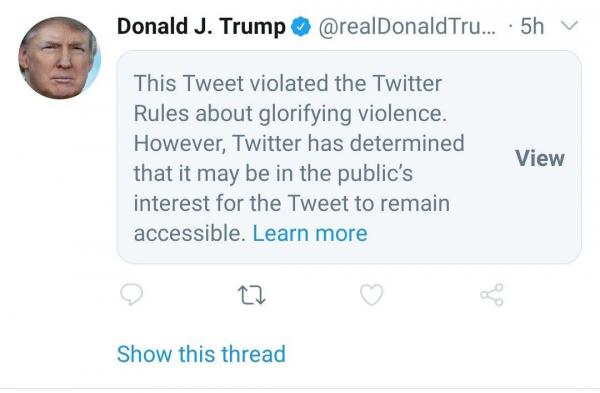This screenshot has height=393, width=600.
Task: Tap the share icon below the tweet
Action: [492, 295]
